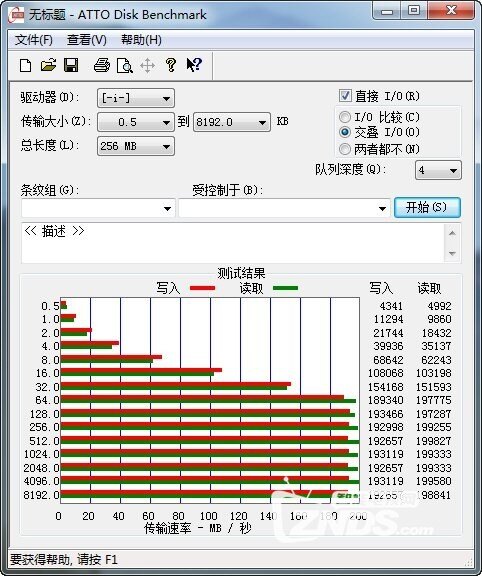Open the 帮助(H) menu
The image size is (482, 576).
click(141, 40)
